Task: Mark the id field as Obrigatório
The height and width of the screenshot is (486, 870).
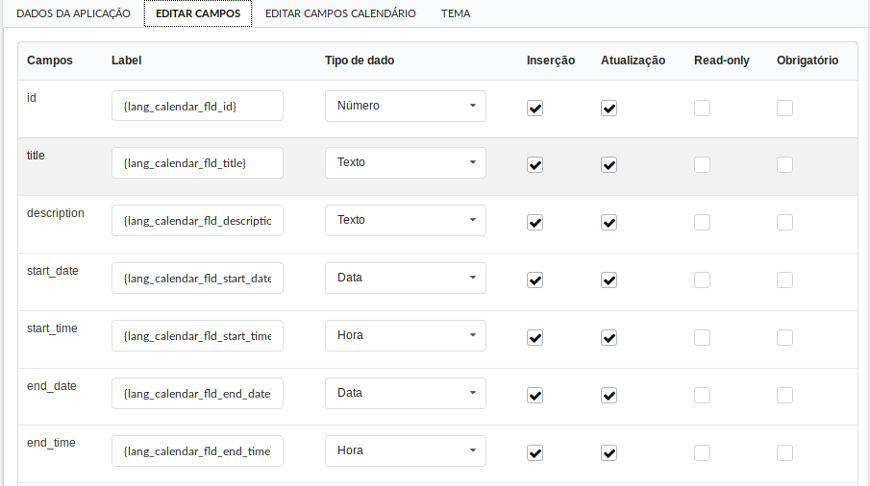Action: coord(785,108)
